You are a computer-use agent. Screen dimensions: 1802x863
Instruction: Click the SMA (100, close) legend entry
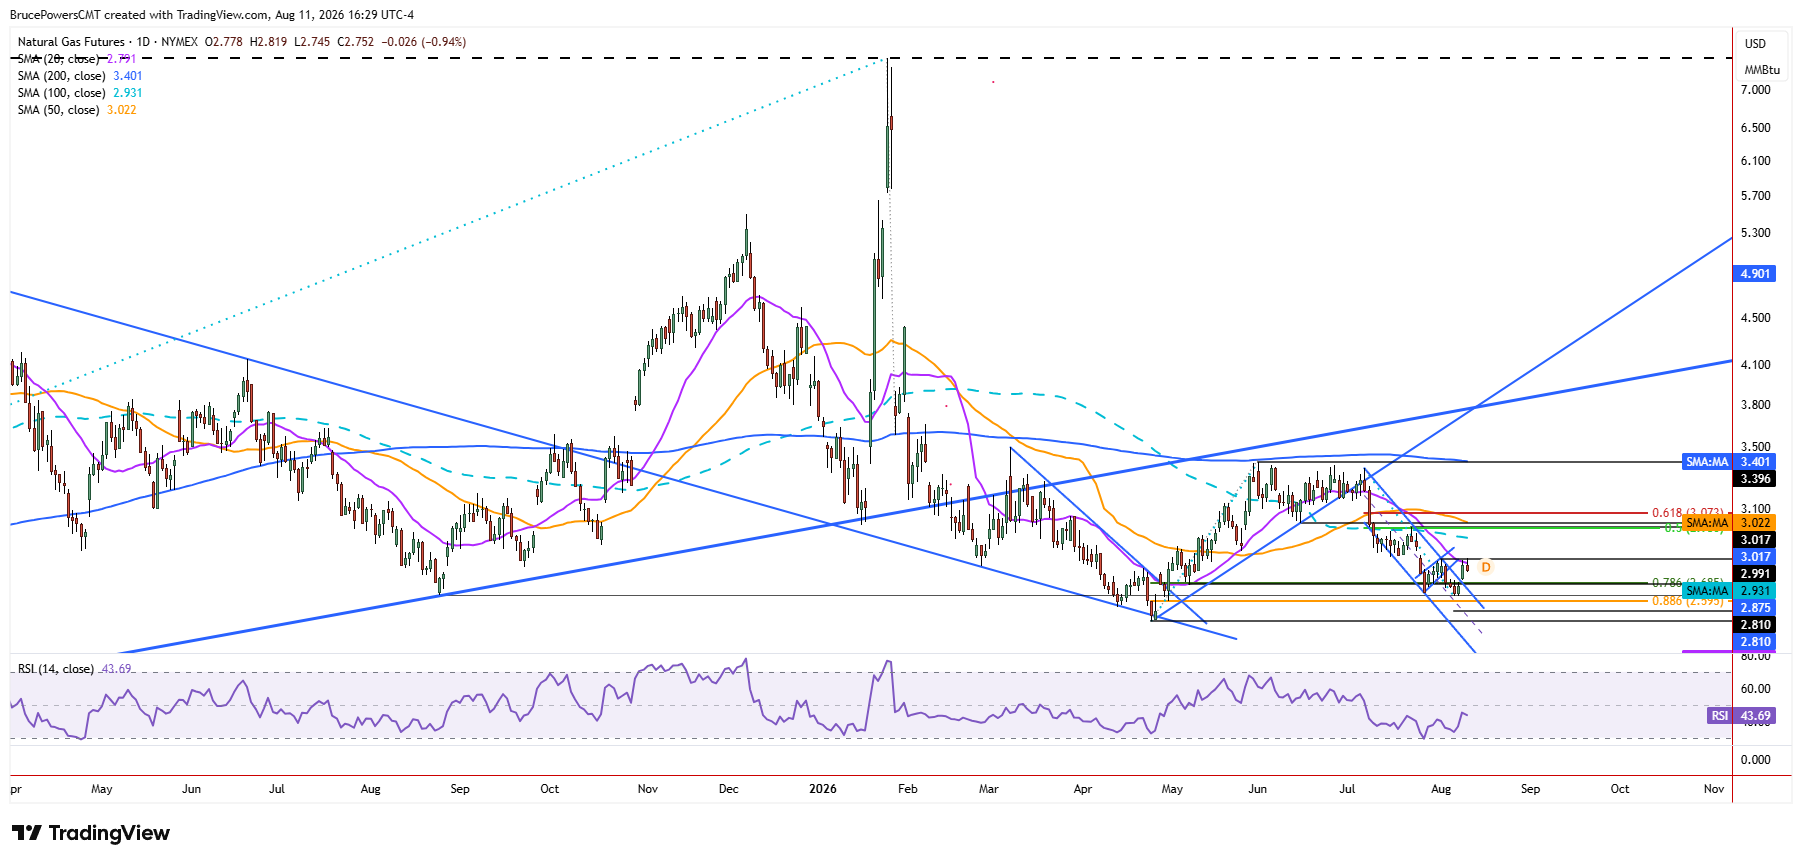[80, 93]
